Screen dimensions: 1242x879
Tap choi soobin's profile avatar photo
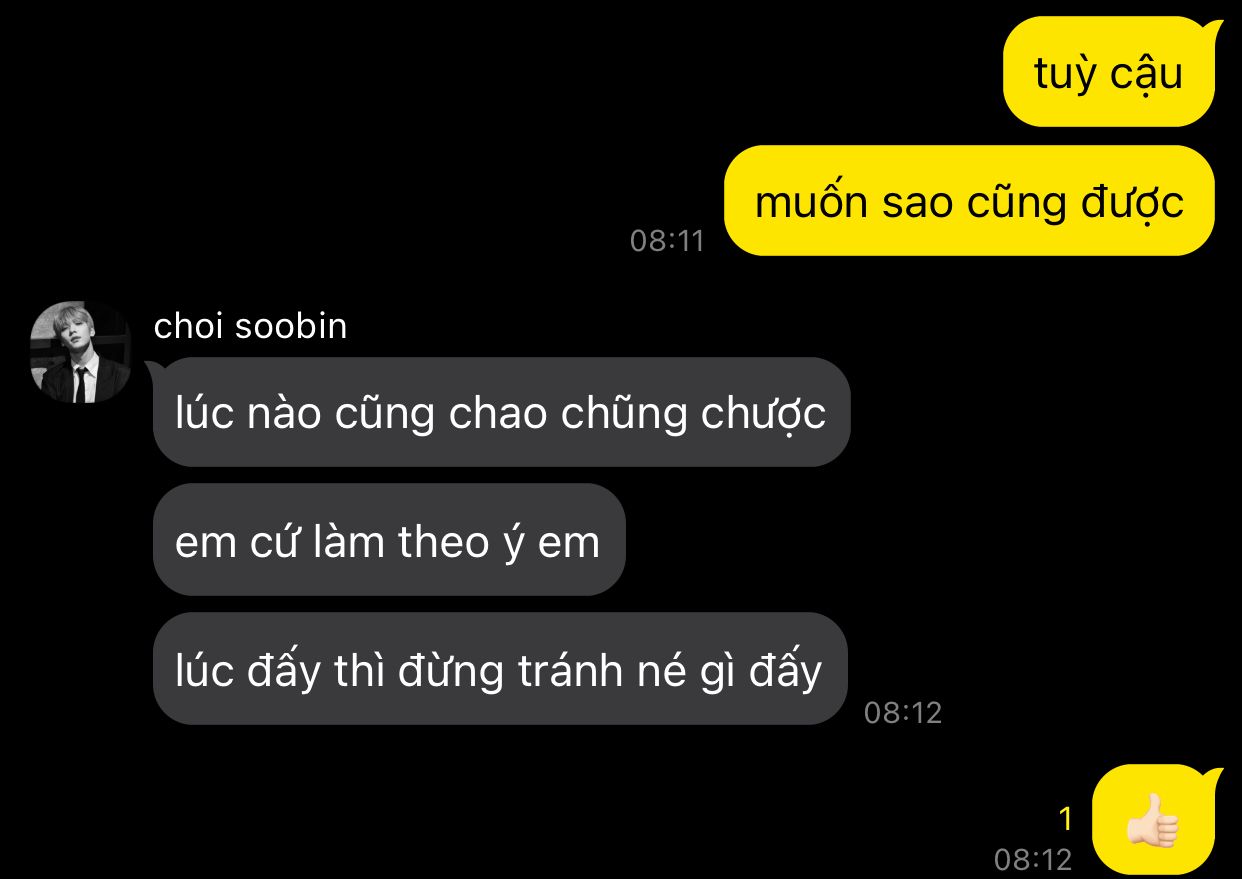80,352
